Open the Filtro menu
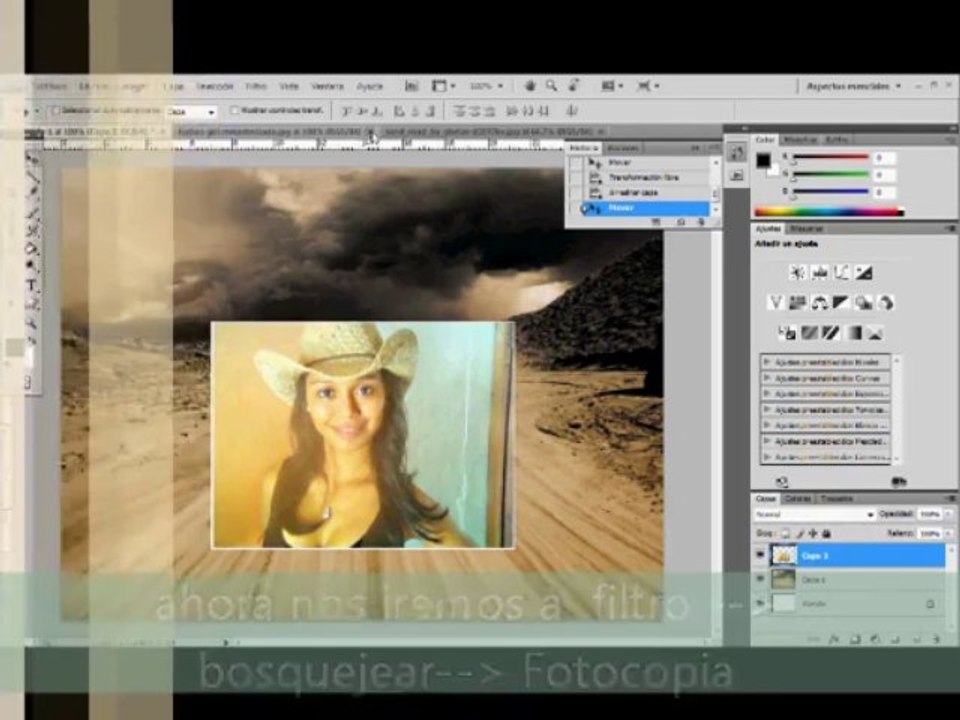Screen dimensions: 960x720 click(x=255, y=86)
